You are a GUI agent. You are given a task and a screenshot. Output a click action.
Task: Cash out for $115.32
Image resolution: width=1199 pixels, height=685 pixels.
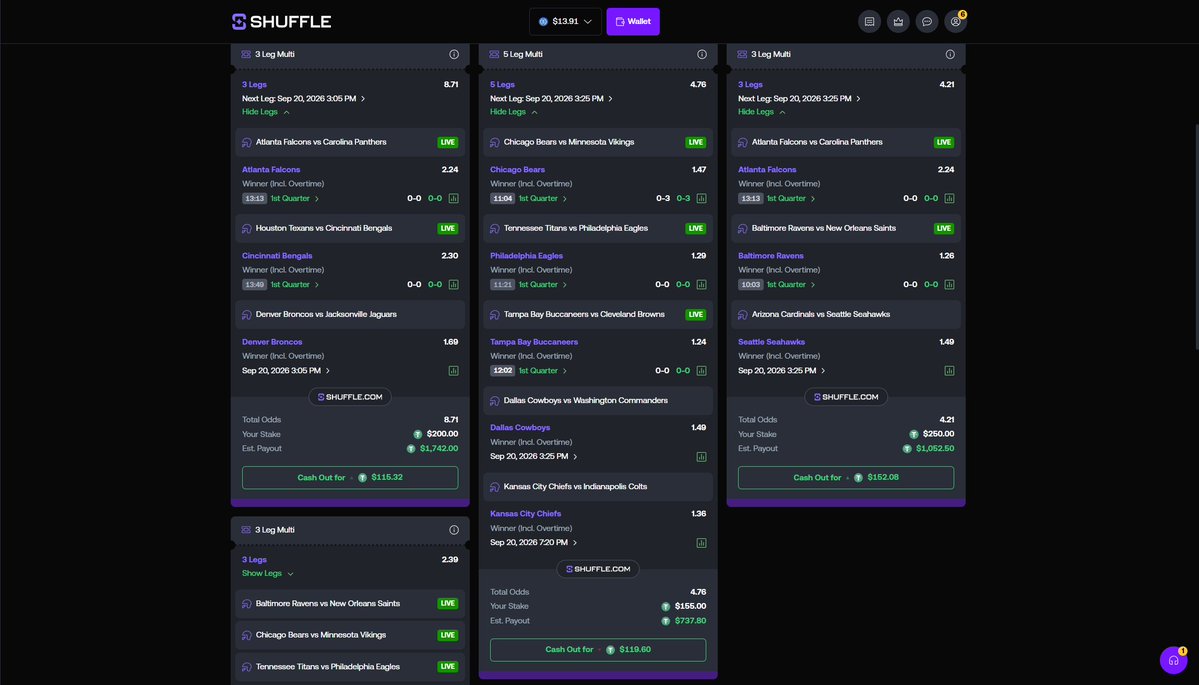click(x=350, y=478)
